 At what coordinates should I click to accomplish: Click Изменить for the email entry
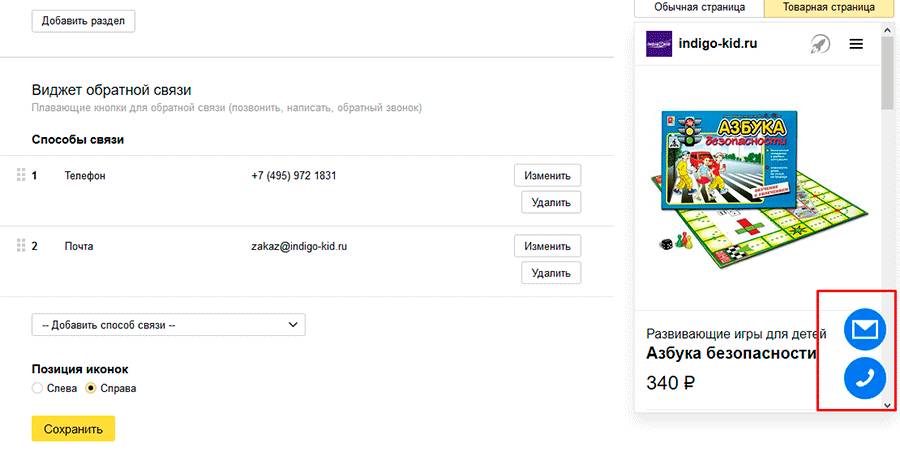[x=547, y=246]
